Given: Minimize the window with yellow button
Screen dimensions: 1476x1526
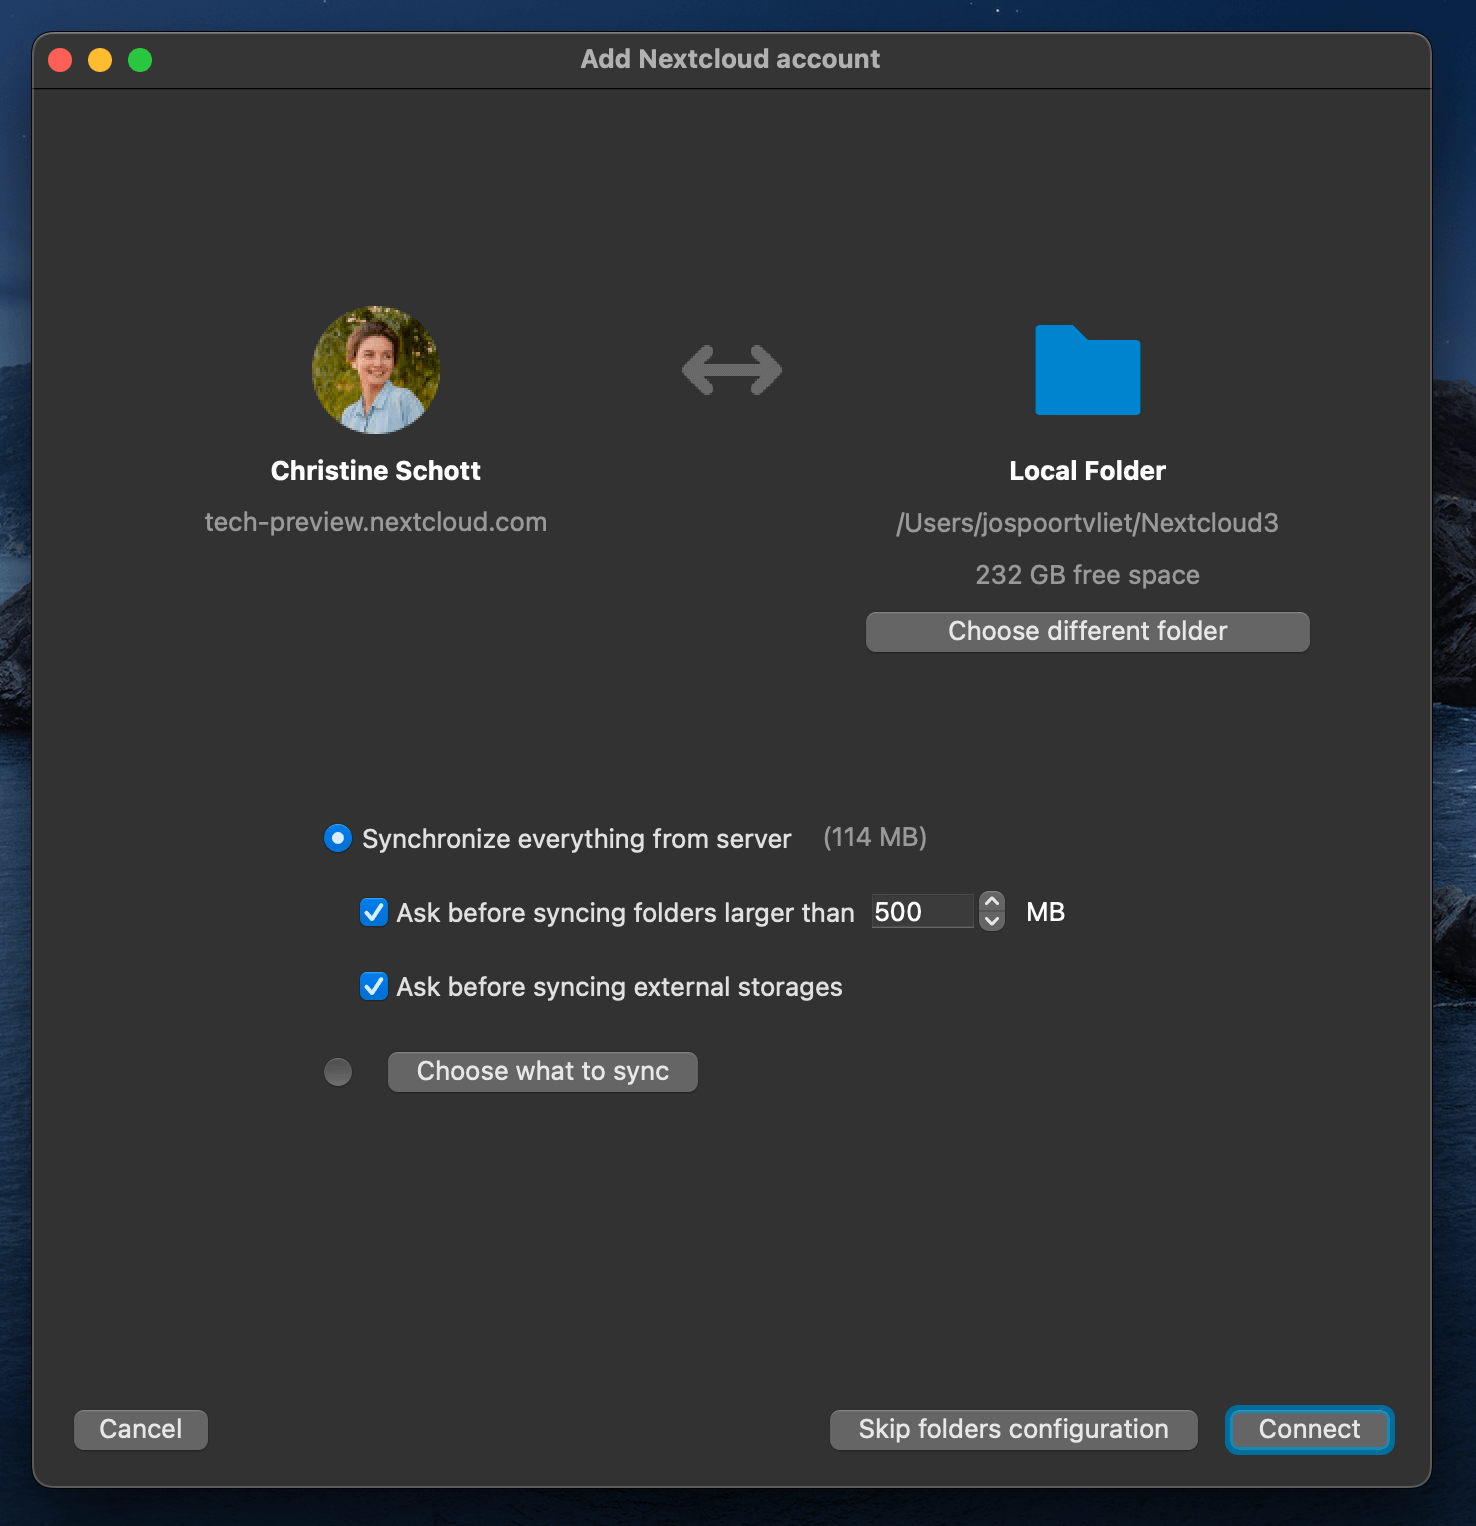Looking at the screenshot, I should point(100,60).
